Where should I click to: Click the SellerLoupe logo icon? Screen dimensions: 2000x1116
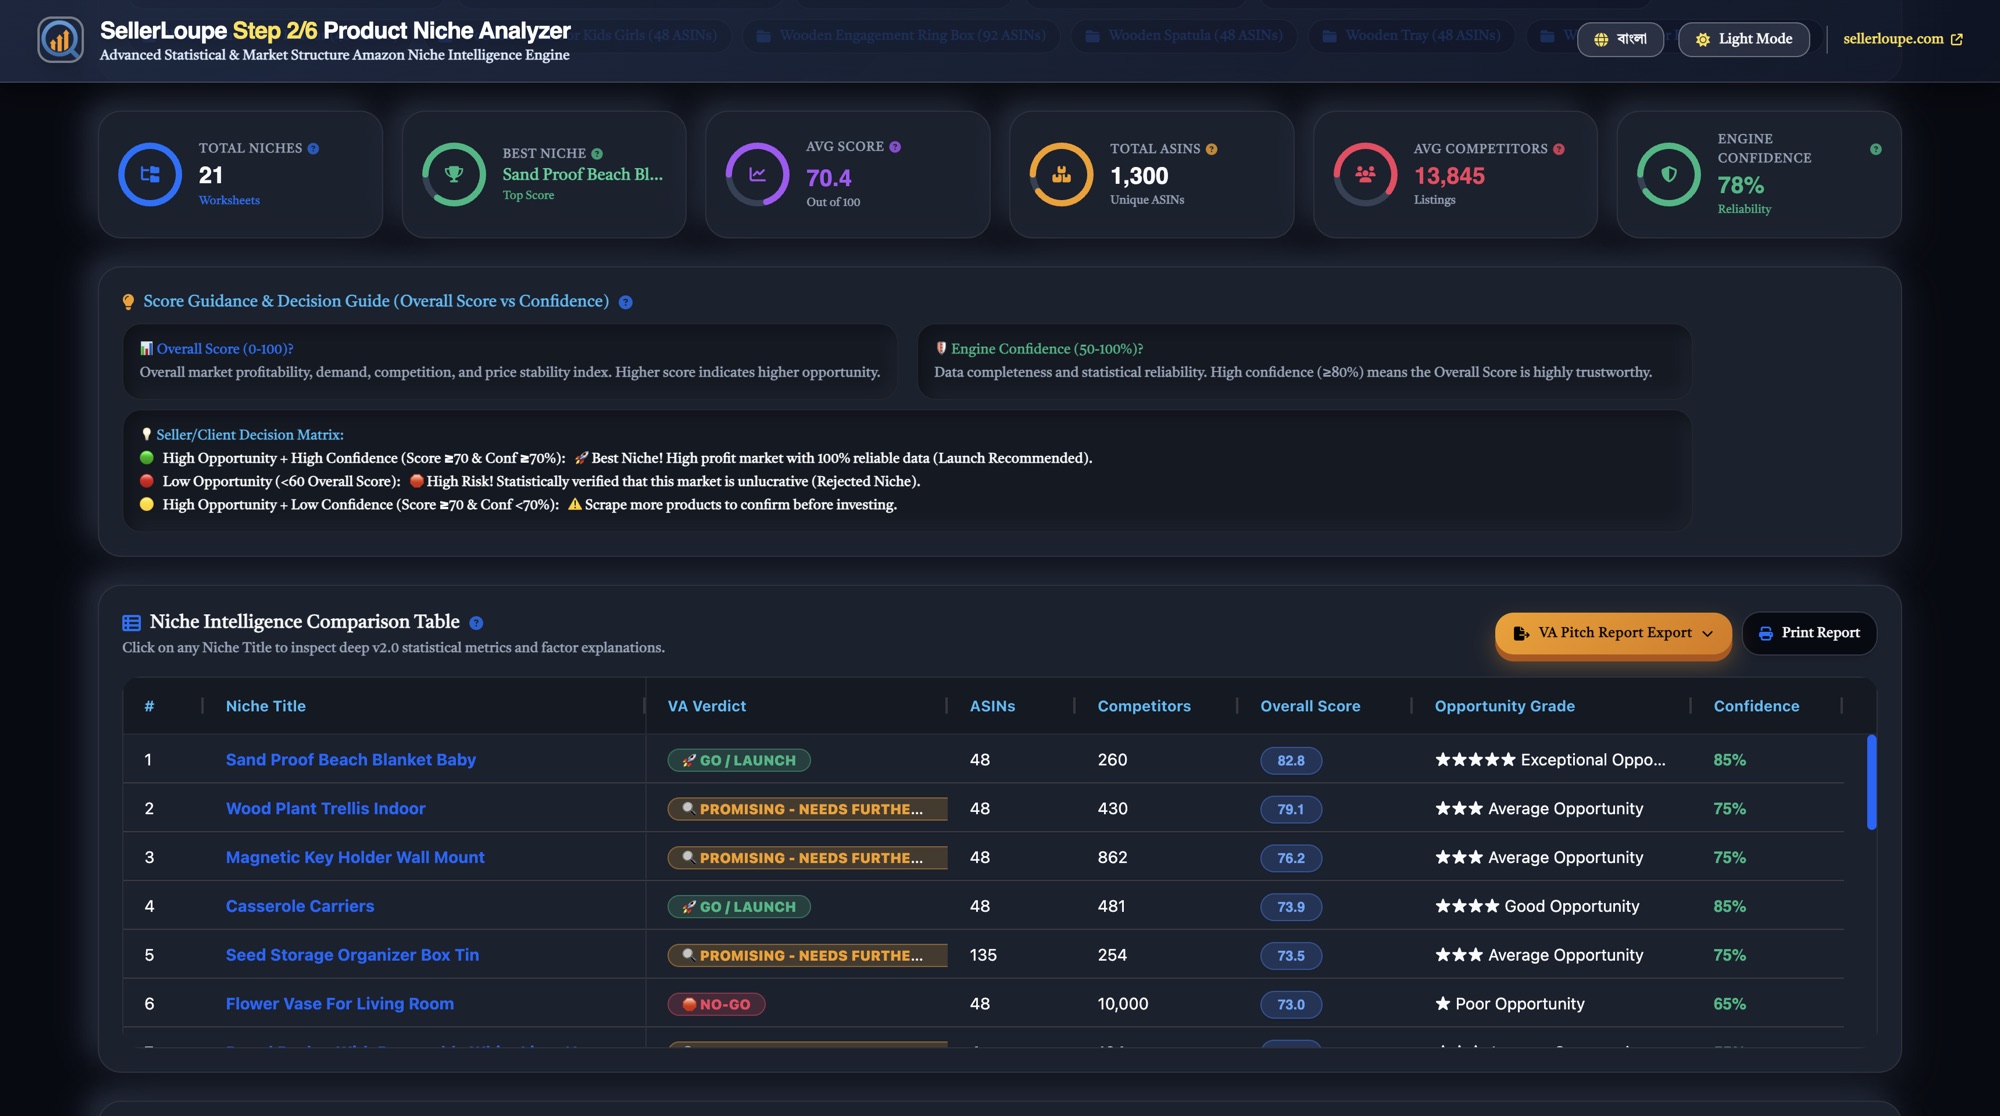61,40
